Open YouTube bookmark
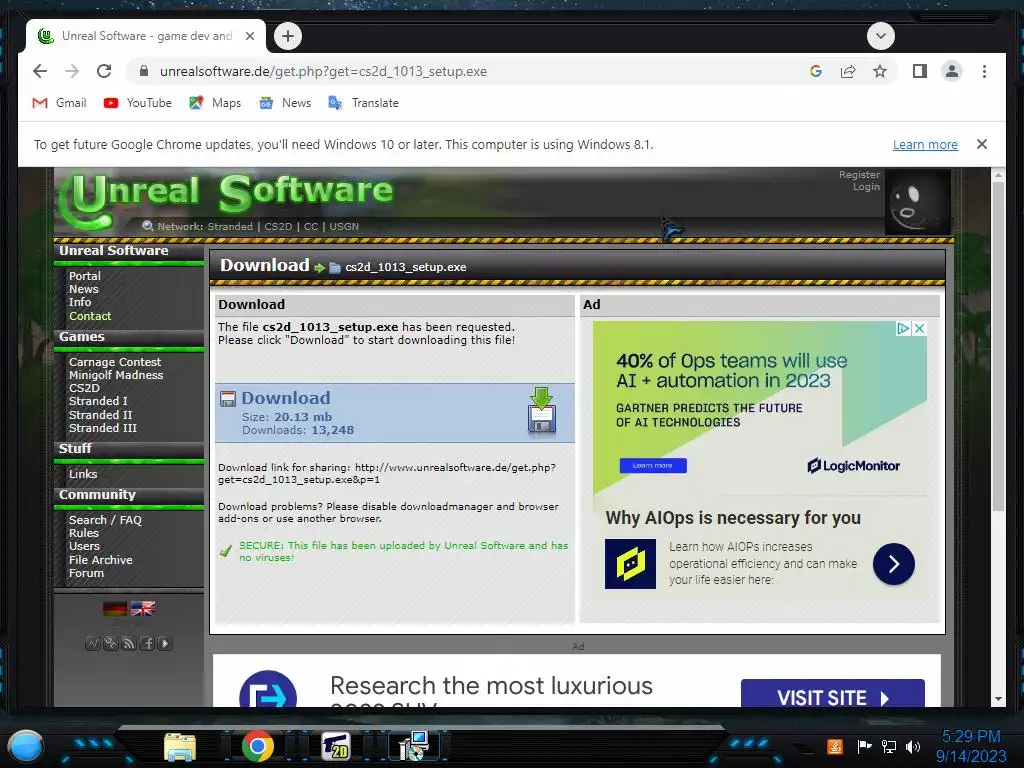Screen dimensions: 1024x768 138,103
